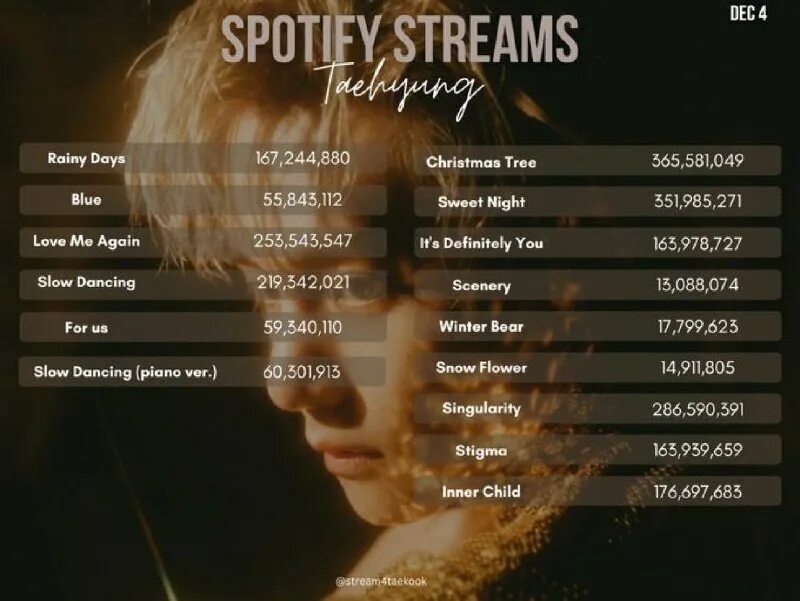This screenshot has height=601, width=800.
Task: Select the Sweet Night entry
Action: pos(597,202)
